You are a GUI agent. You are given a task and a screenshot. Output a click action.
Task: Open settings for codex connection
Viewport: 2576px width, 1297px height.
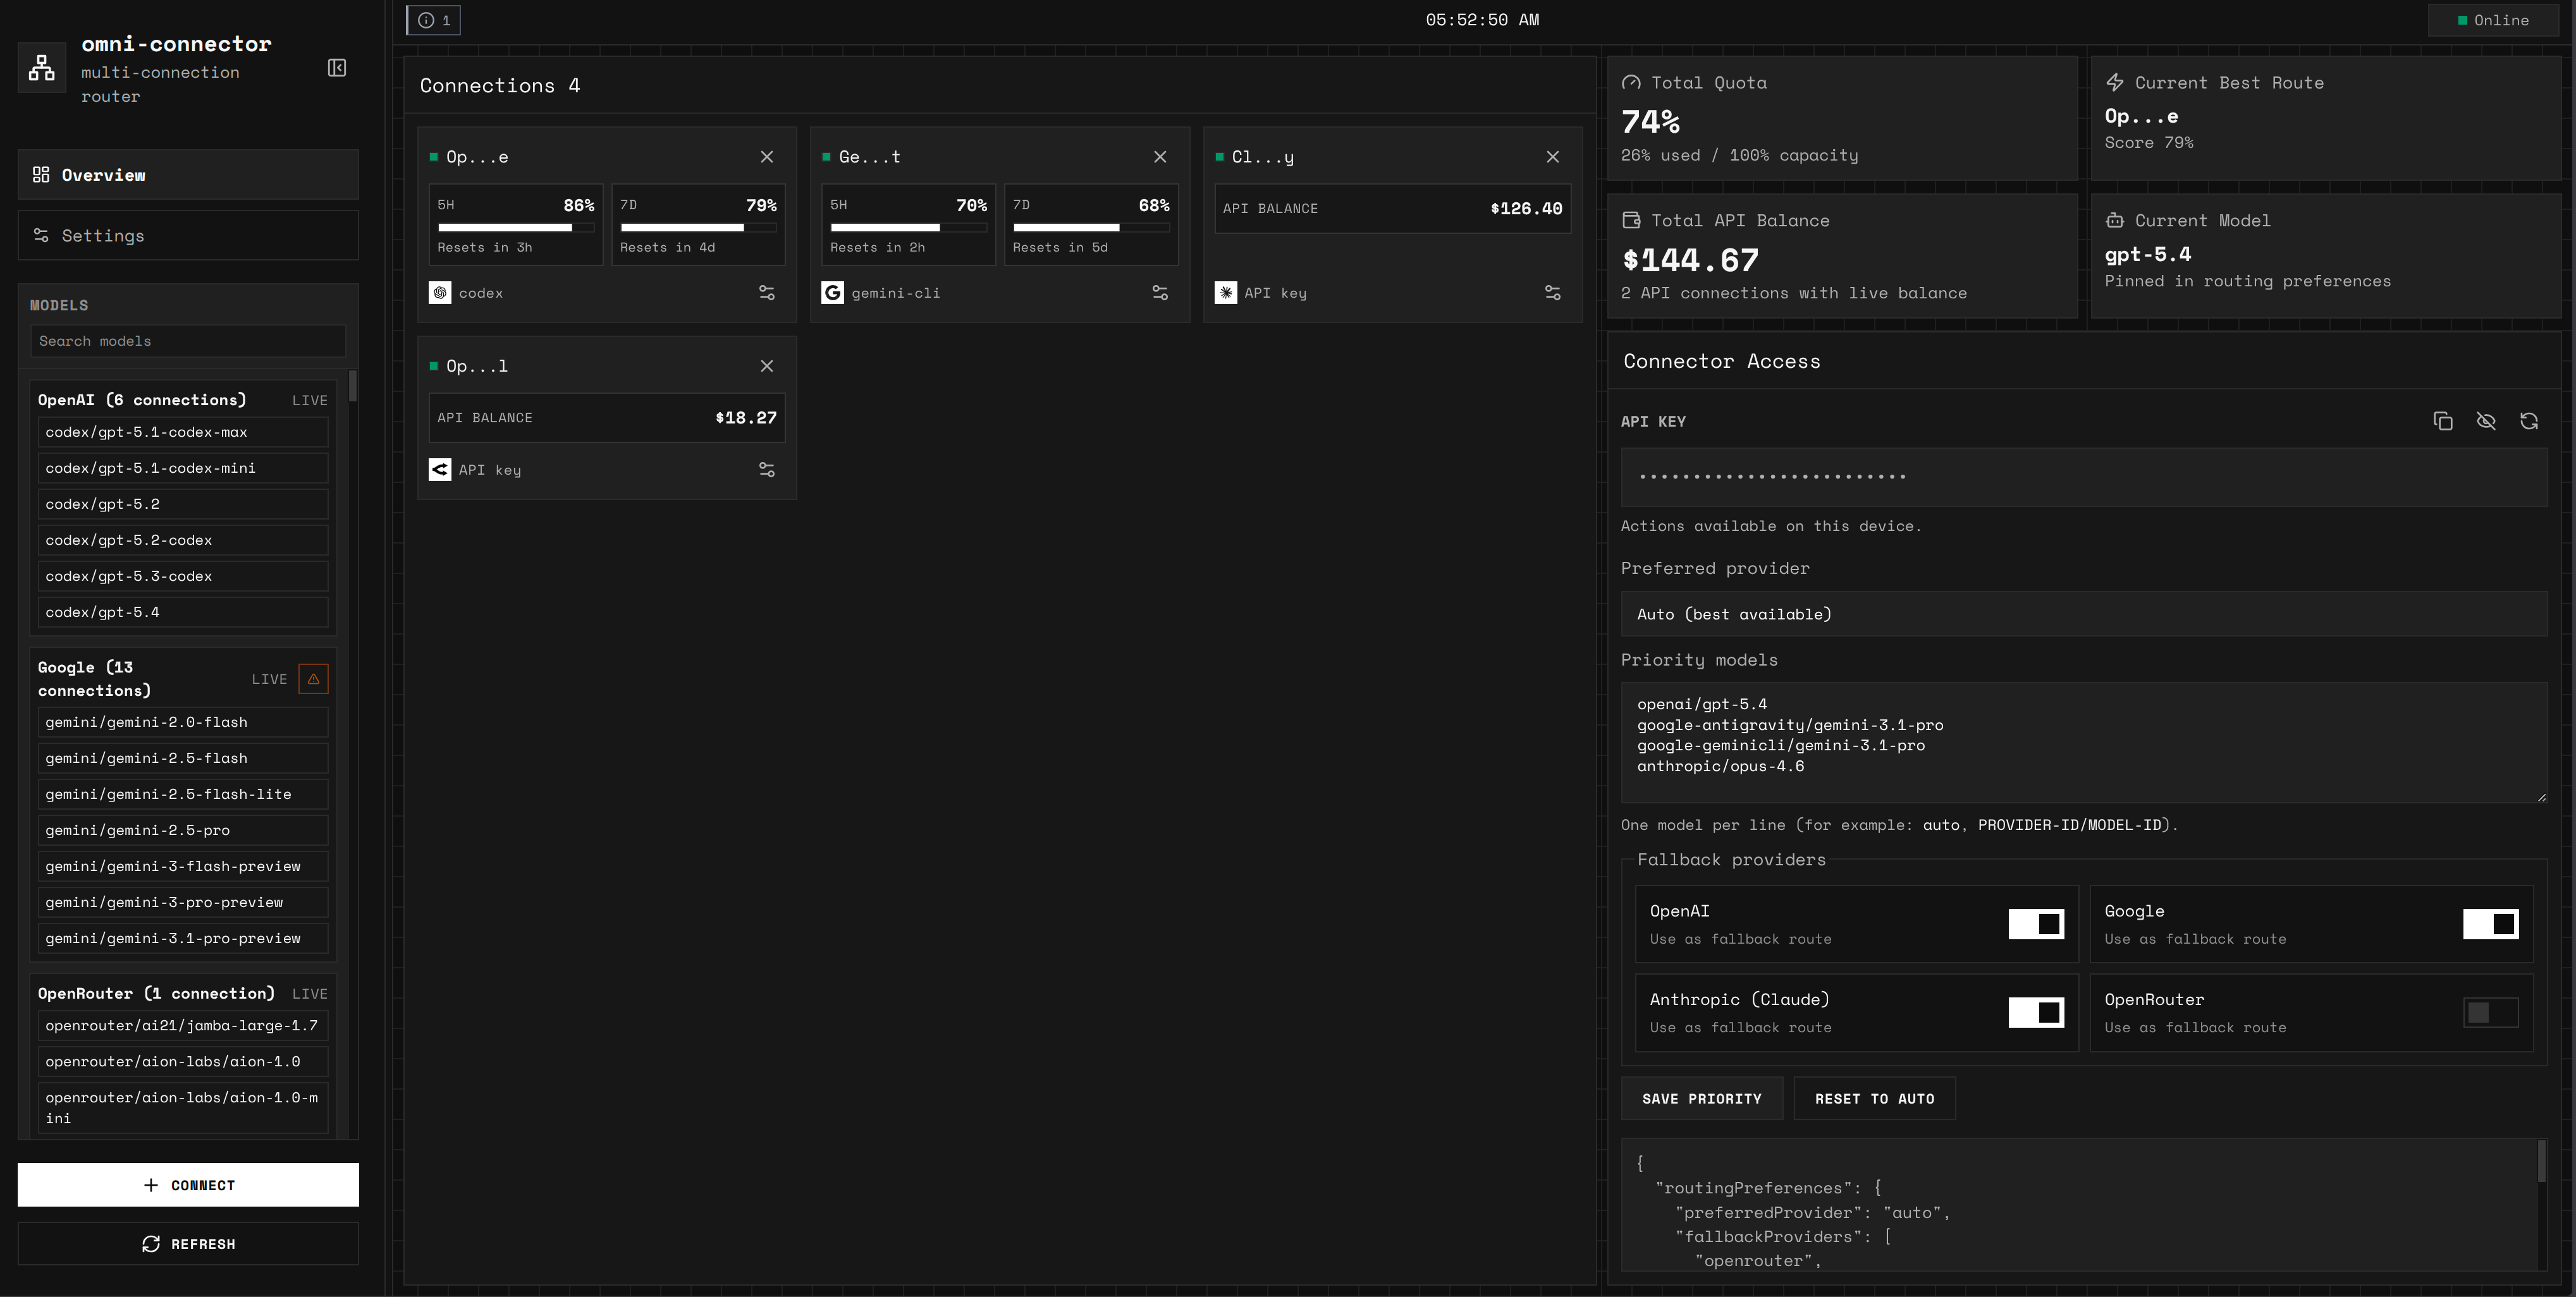766,293
